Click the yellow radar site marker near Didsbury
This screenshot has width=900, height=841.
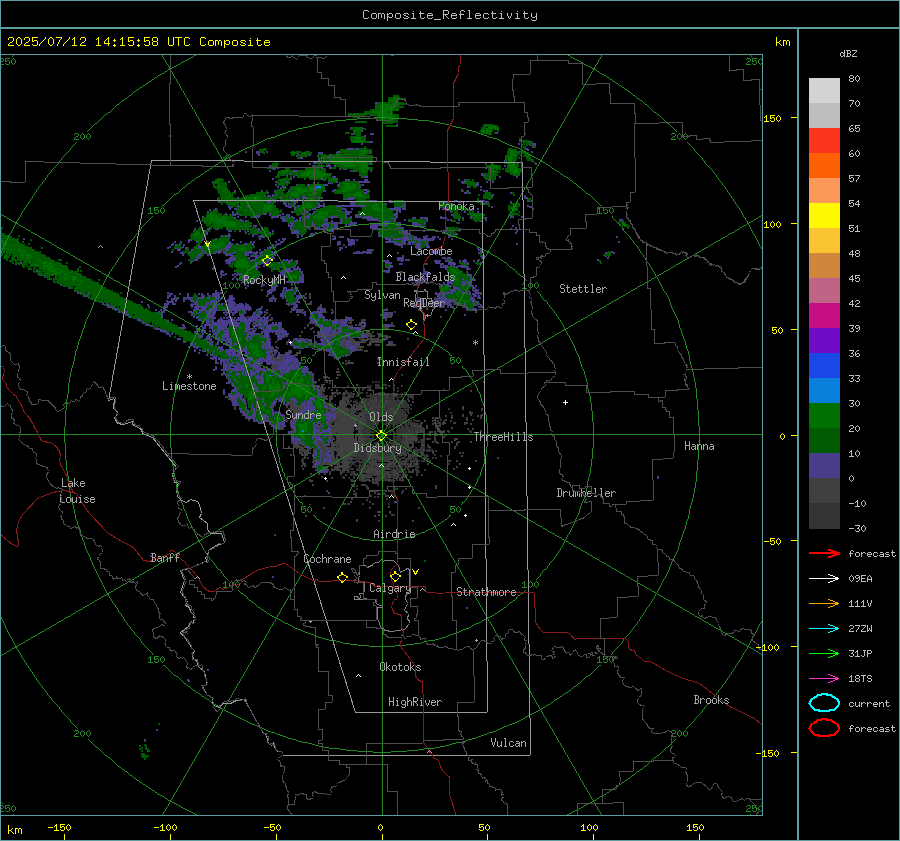tap(381, 436)
